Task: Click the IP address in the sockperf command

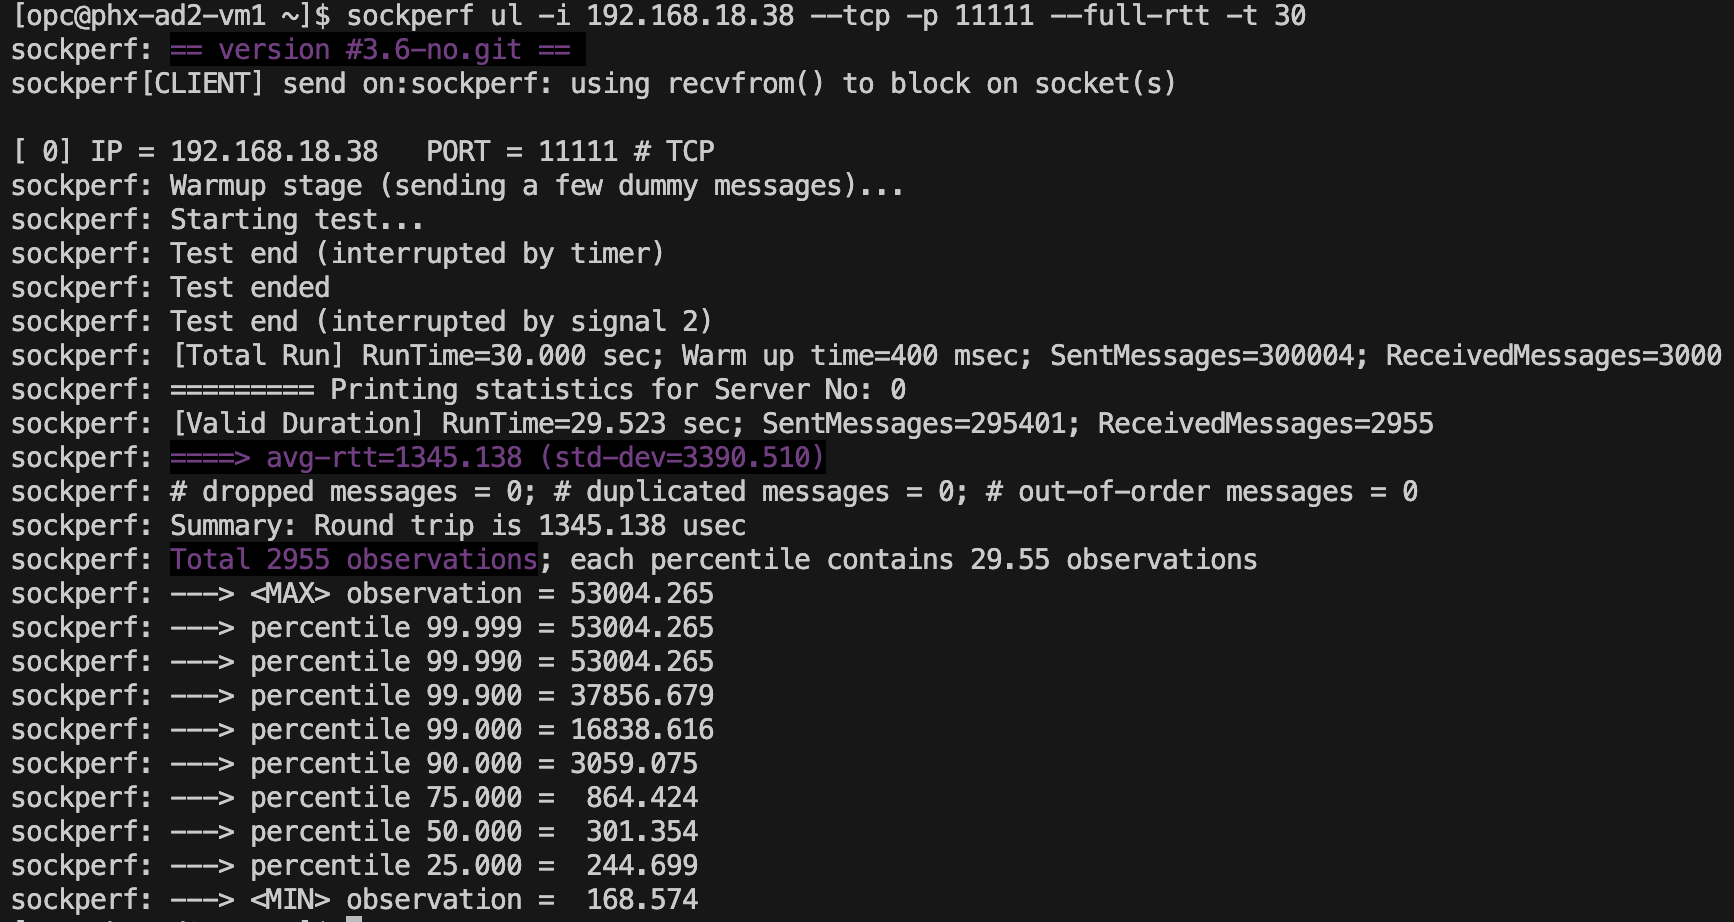Action: click(x=690, y=16)
